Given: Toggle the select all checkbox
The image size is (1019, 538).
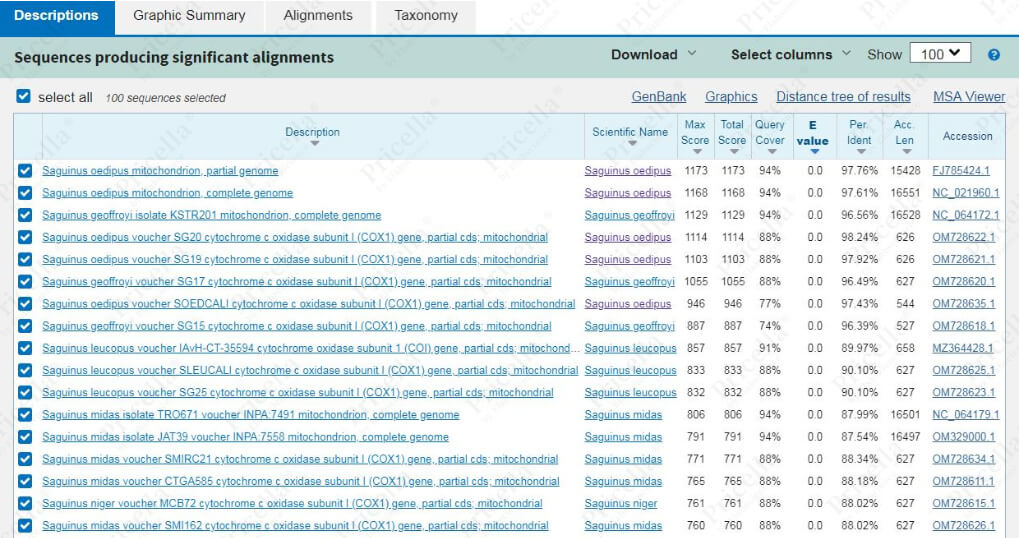Looking at the screenshot, I should click(23, 97).
